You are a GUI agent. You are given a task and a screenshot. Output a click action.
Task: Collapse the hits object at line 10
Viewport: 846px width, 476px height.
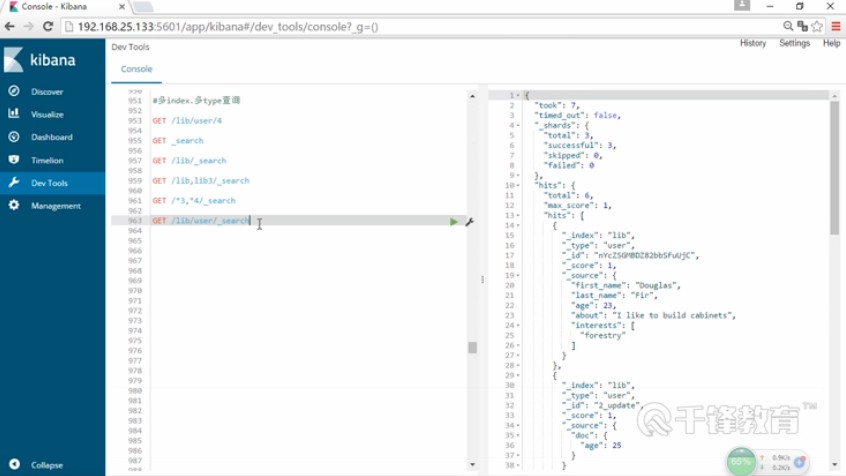pos(518,185)
